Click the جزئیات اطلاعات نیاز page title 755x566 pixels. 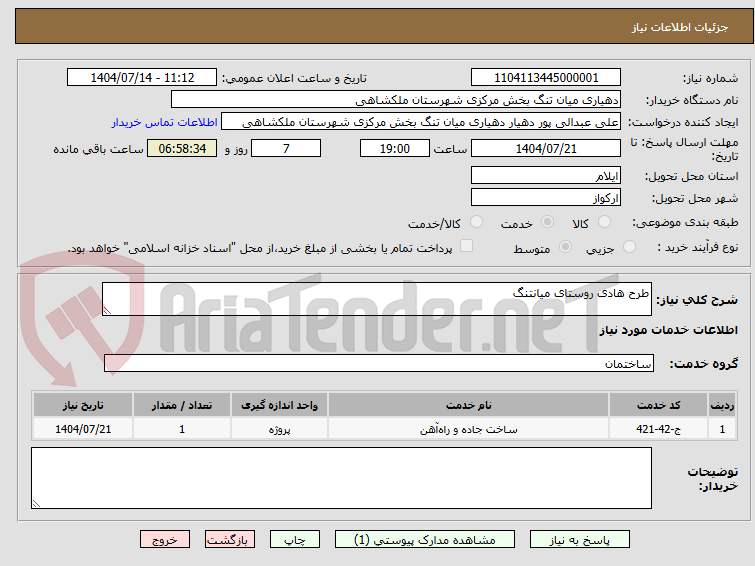point(679,27)
